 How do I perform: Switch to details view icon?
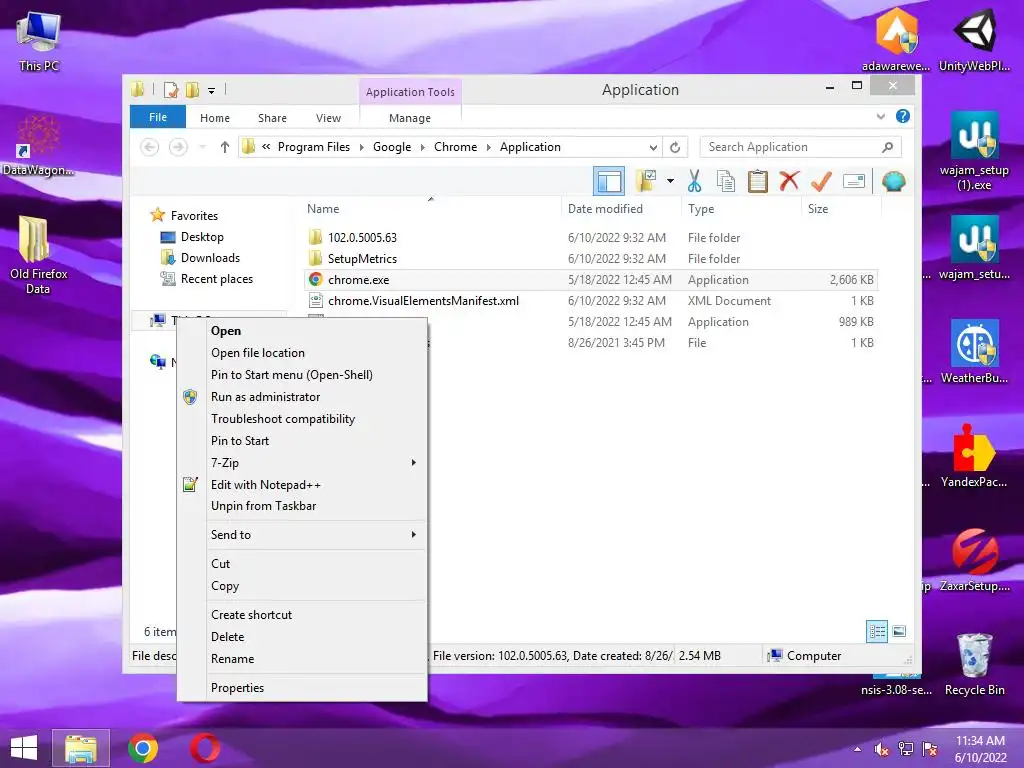[x=877, y=631]
